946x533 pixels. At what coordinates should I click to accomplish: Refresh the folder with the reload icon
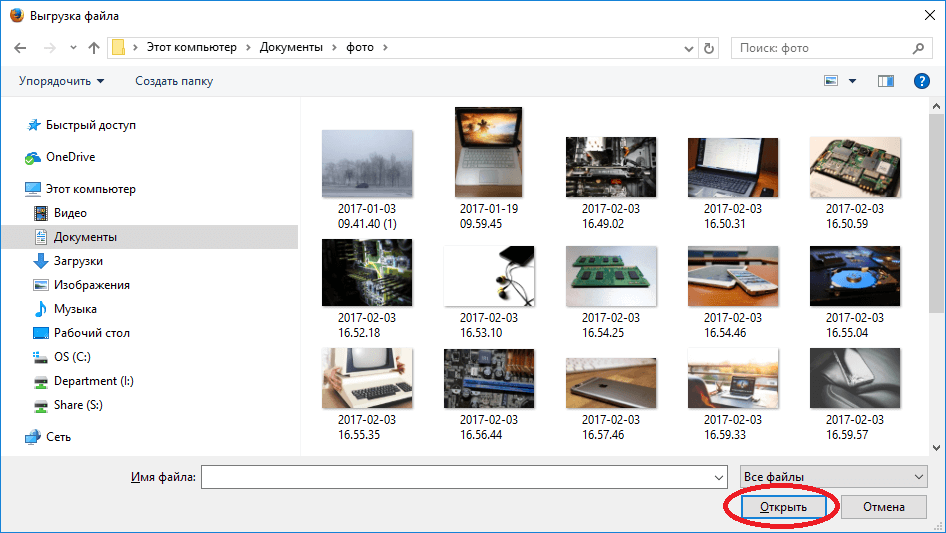click(x=710, y=48)
